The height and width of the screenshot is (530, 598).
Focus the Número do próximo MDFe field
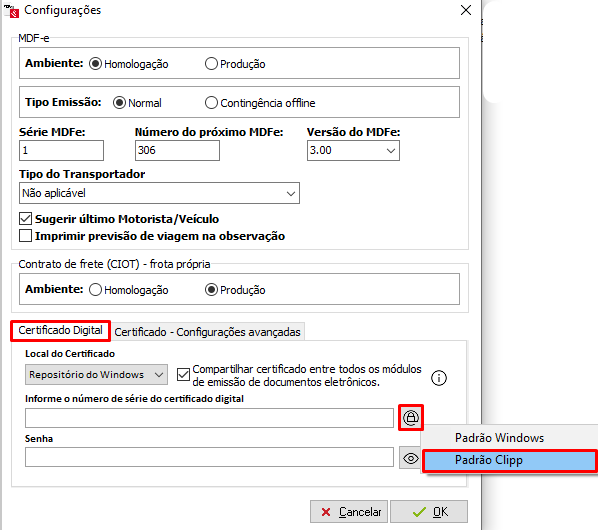pyautogui.click(x=177, y=150)
